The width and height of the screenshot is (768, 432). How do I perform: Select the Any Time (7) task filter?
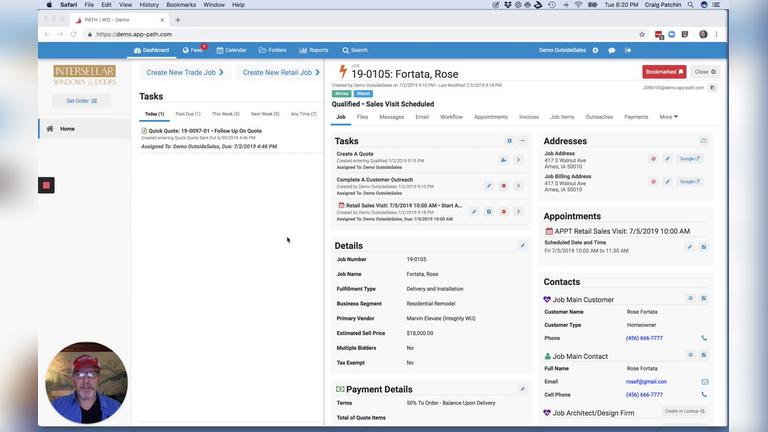coord(304,114)
